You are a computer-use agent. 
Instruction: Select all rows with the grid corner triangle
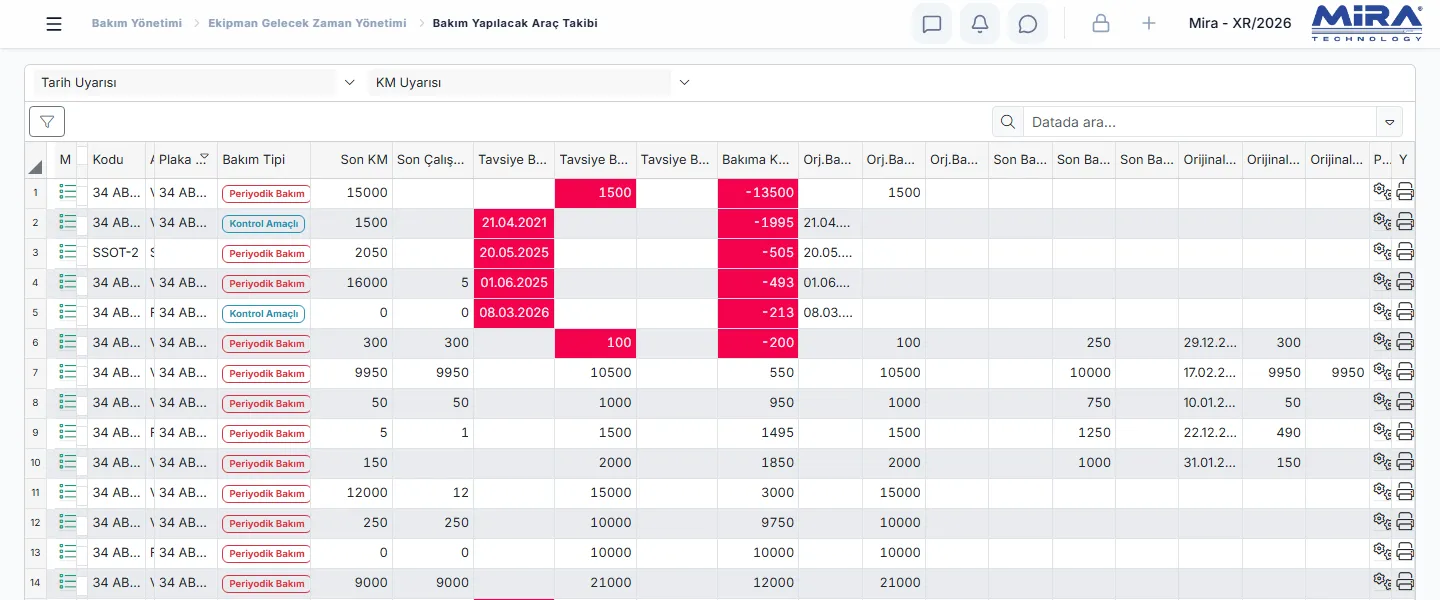point(36,166)
